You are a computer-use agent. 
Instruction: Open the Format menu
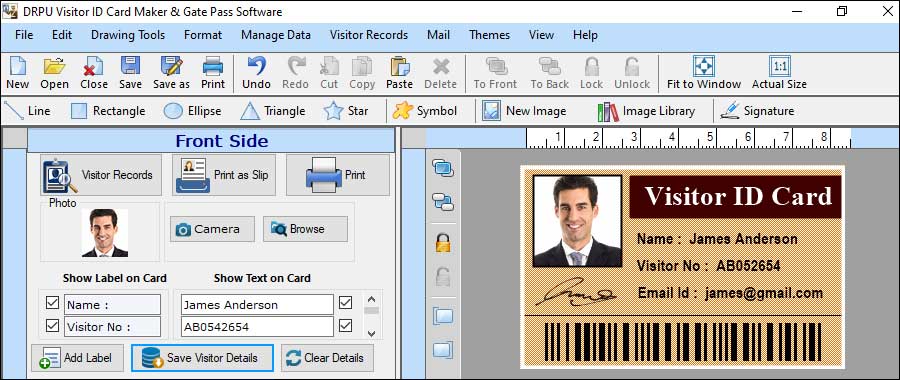click(203, 35)
